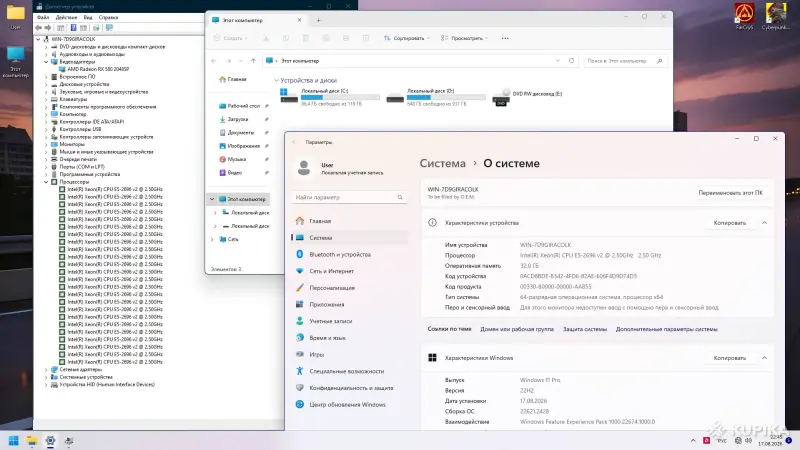The width and height of the screenshot is (800, 450).
Task: Click Система in the Settings breadcrumb
Action: [442, 164]
